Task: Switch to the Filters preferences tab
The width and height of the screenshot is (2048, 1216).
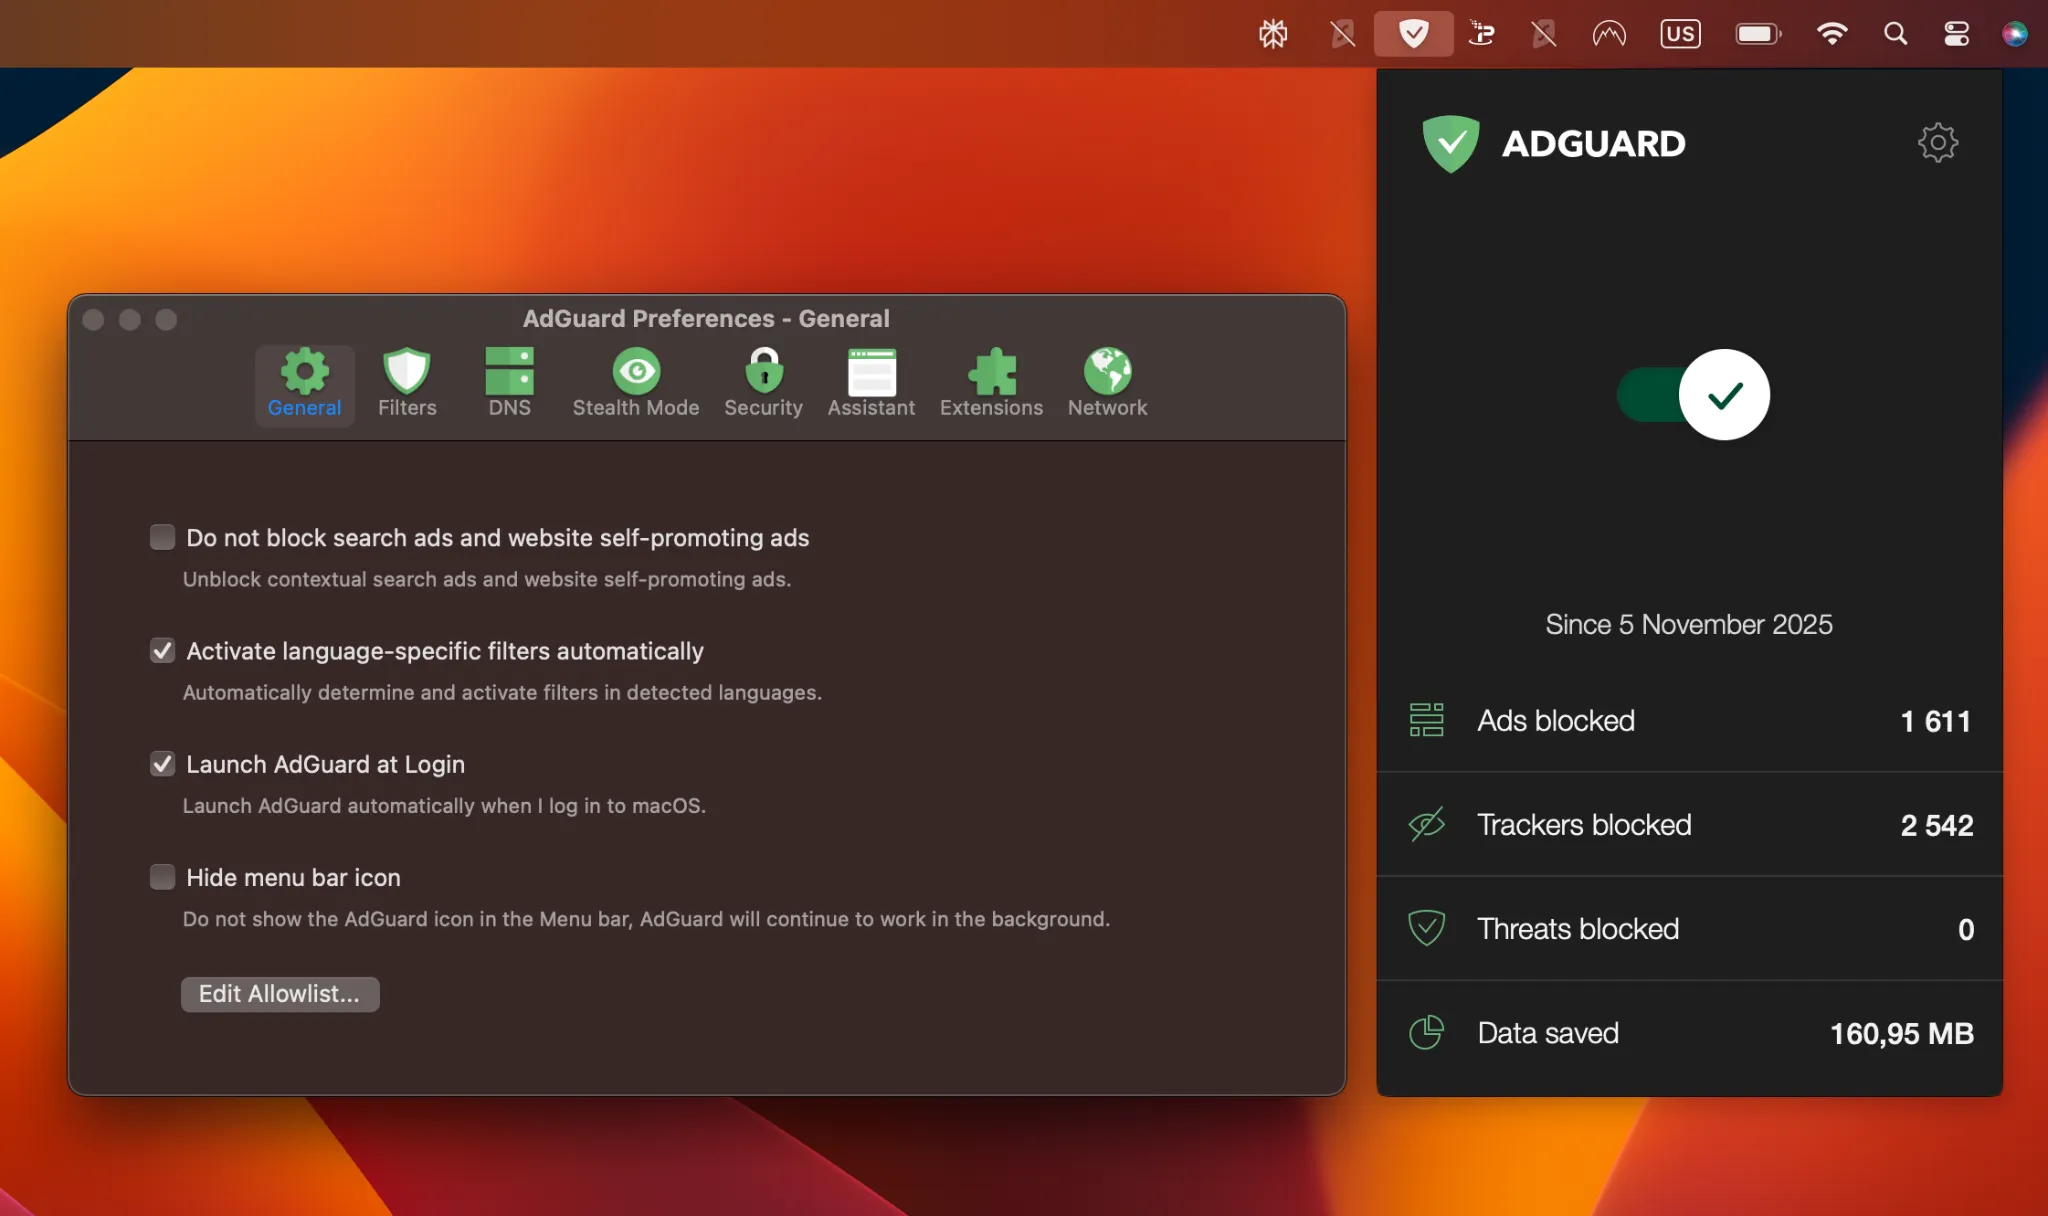Action: tap(406, 383)
